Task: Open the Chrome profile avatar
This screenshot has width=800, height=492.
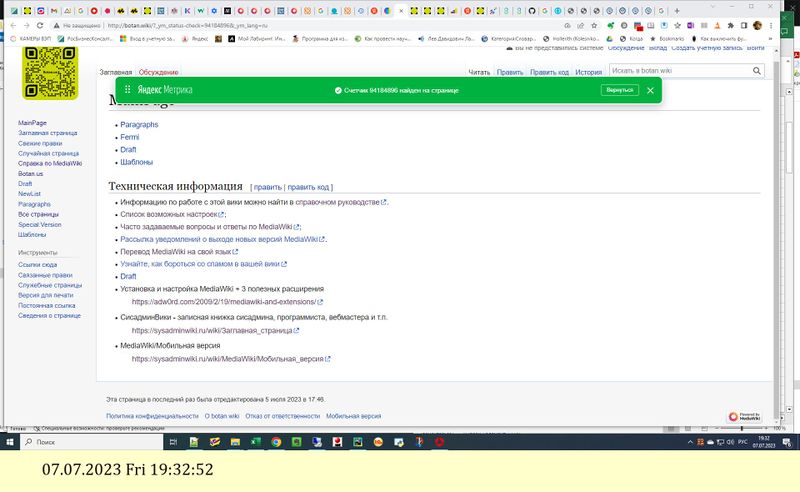Action: click(757, 26)
